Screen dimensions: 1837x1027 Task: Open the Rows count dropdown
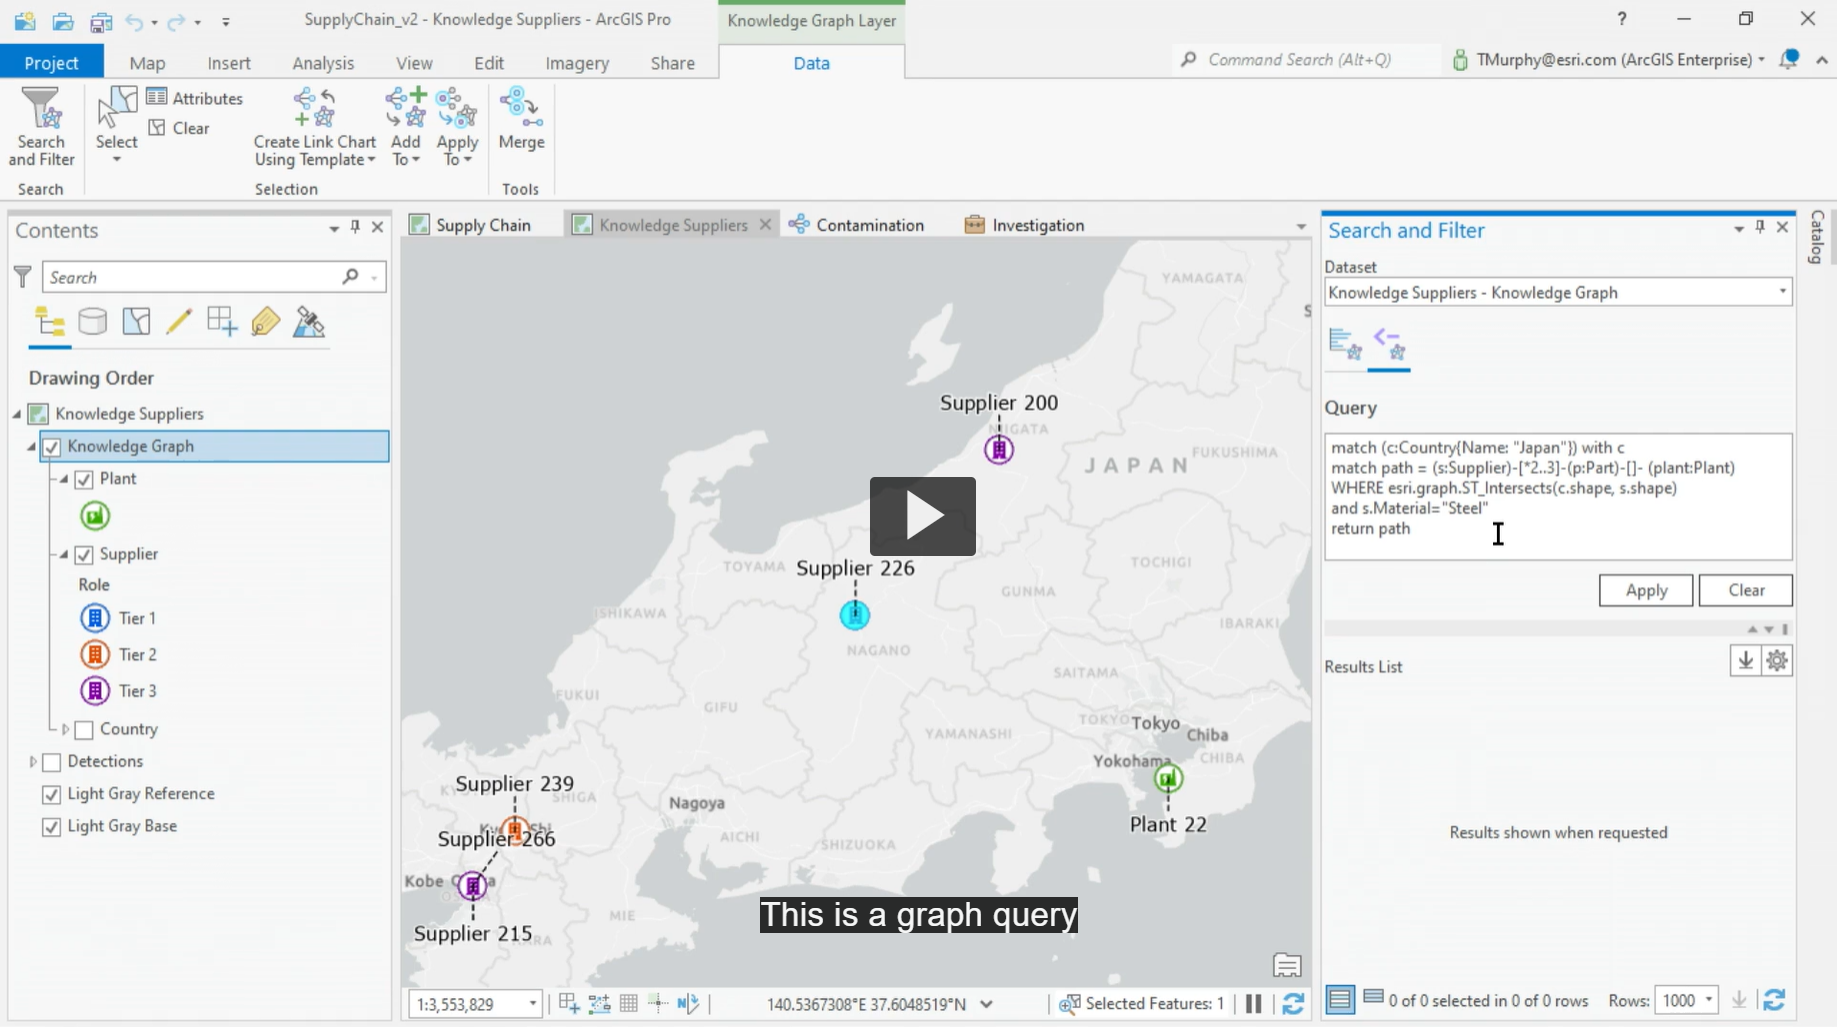pyautogui.click(x=1709, y=999)
